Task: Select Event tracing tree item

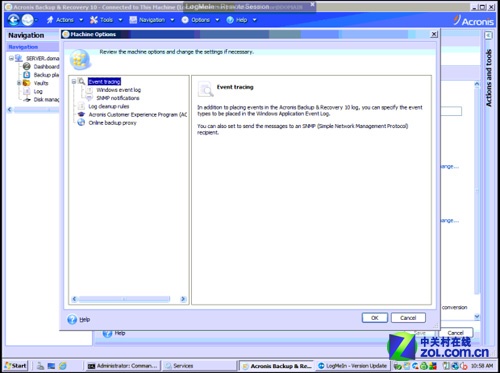Action: click(104, 82)
